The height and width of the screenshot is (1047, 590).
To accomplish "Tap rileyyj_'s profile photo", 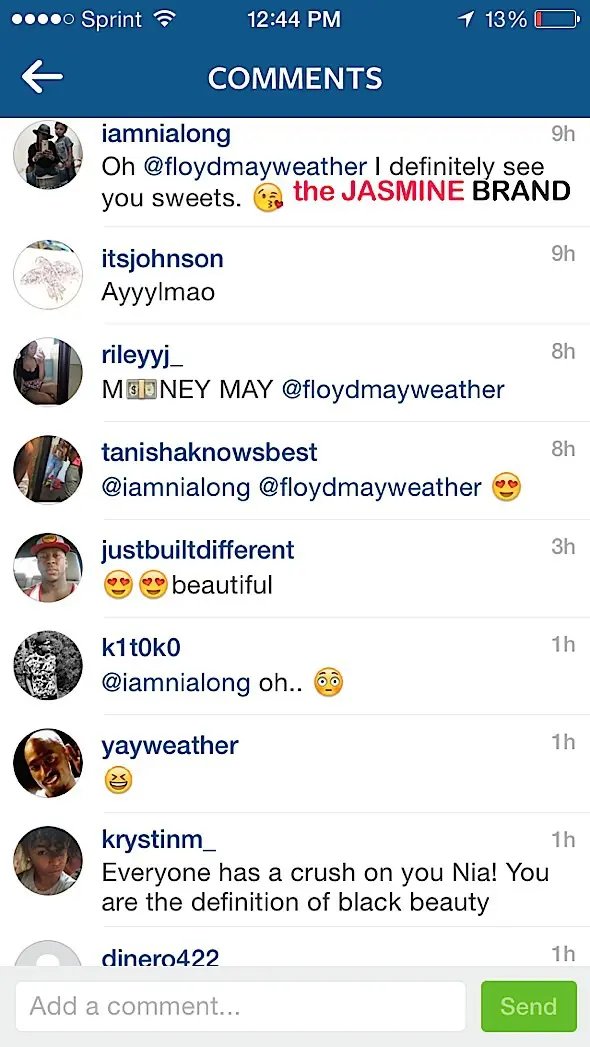I will pos(48,372).
